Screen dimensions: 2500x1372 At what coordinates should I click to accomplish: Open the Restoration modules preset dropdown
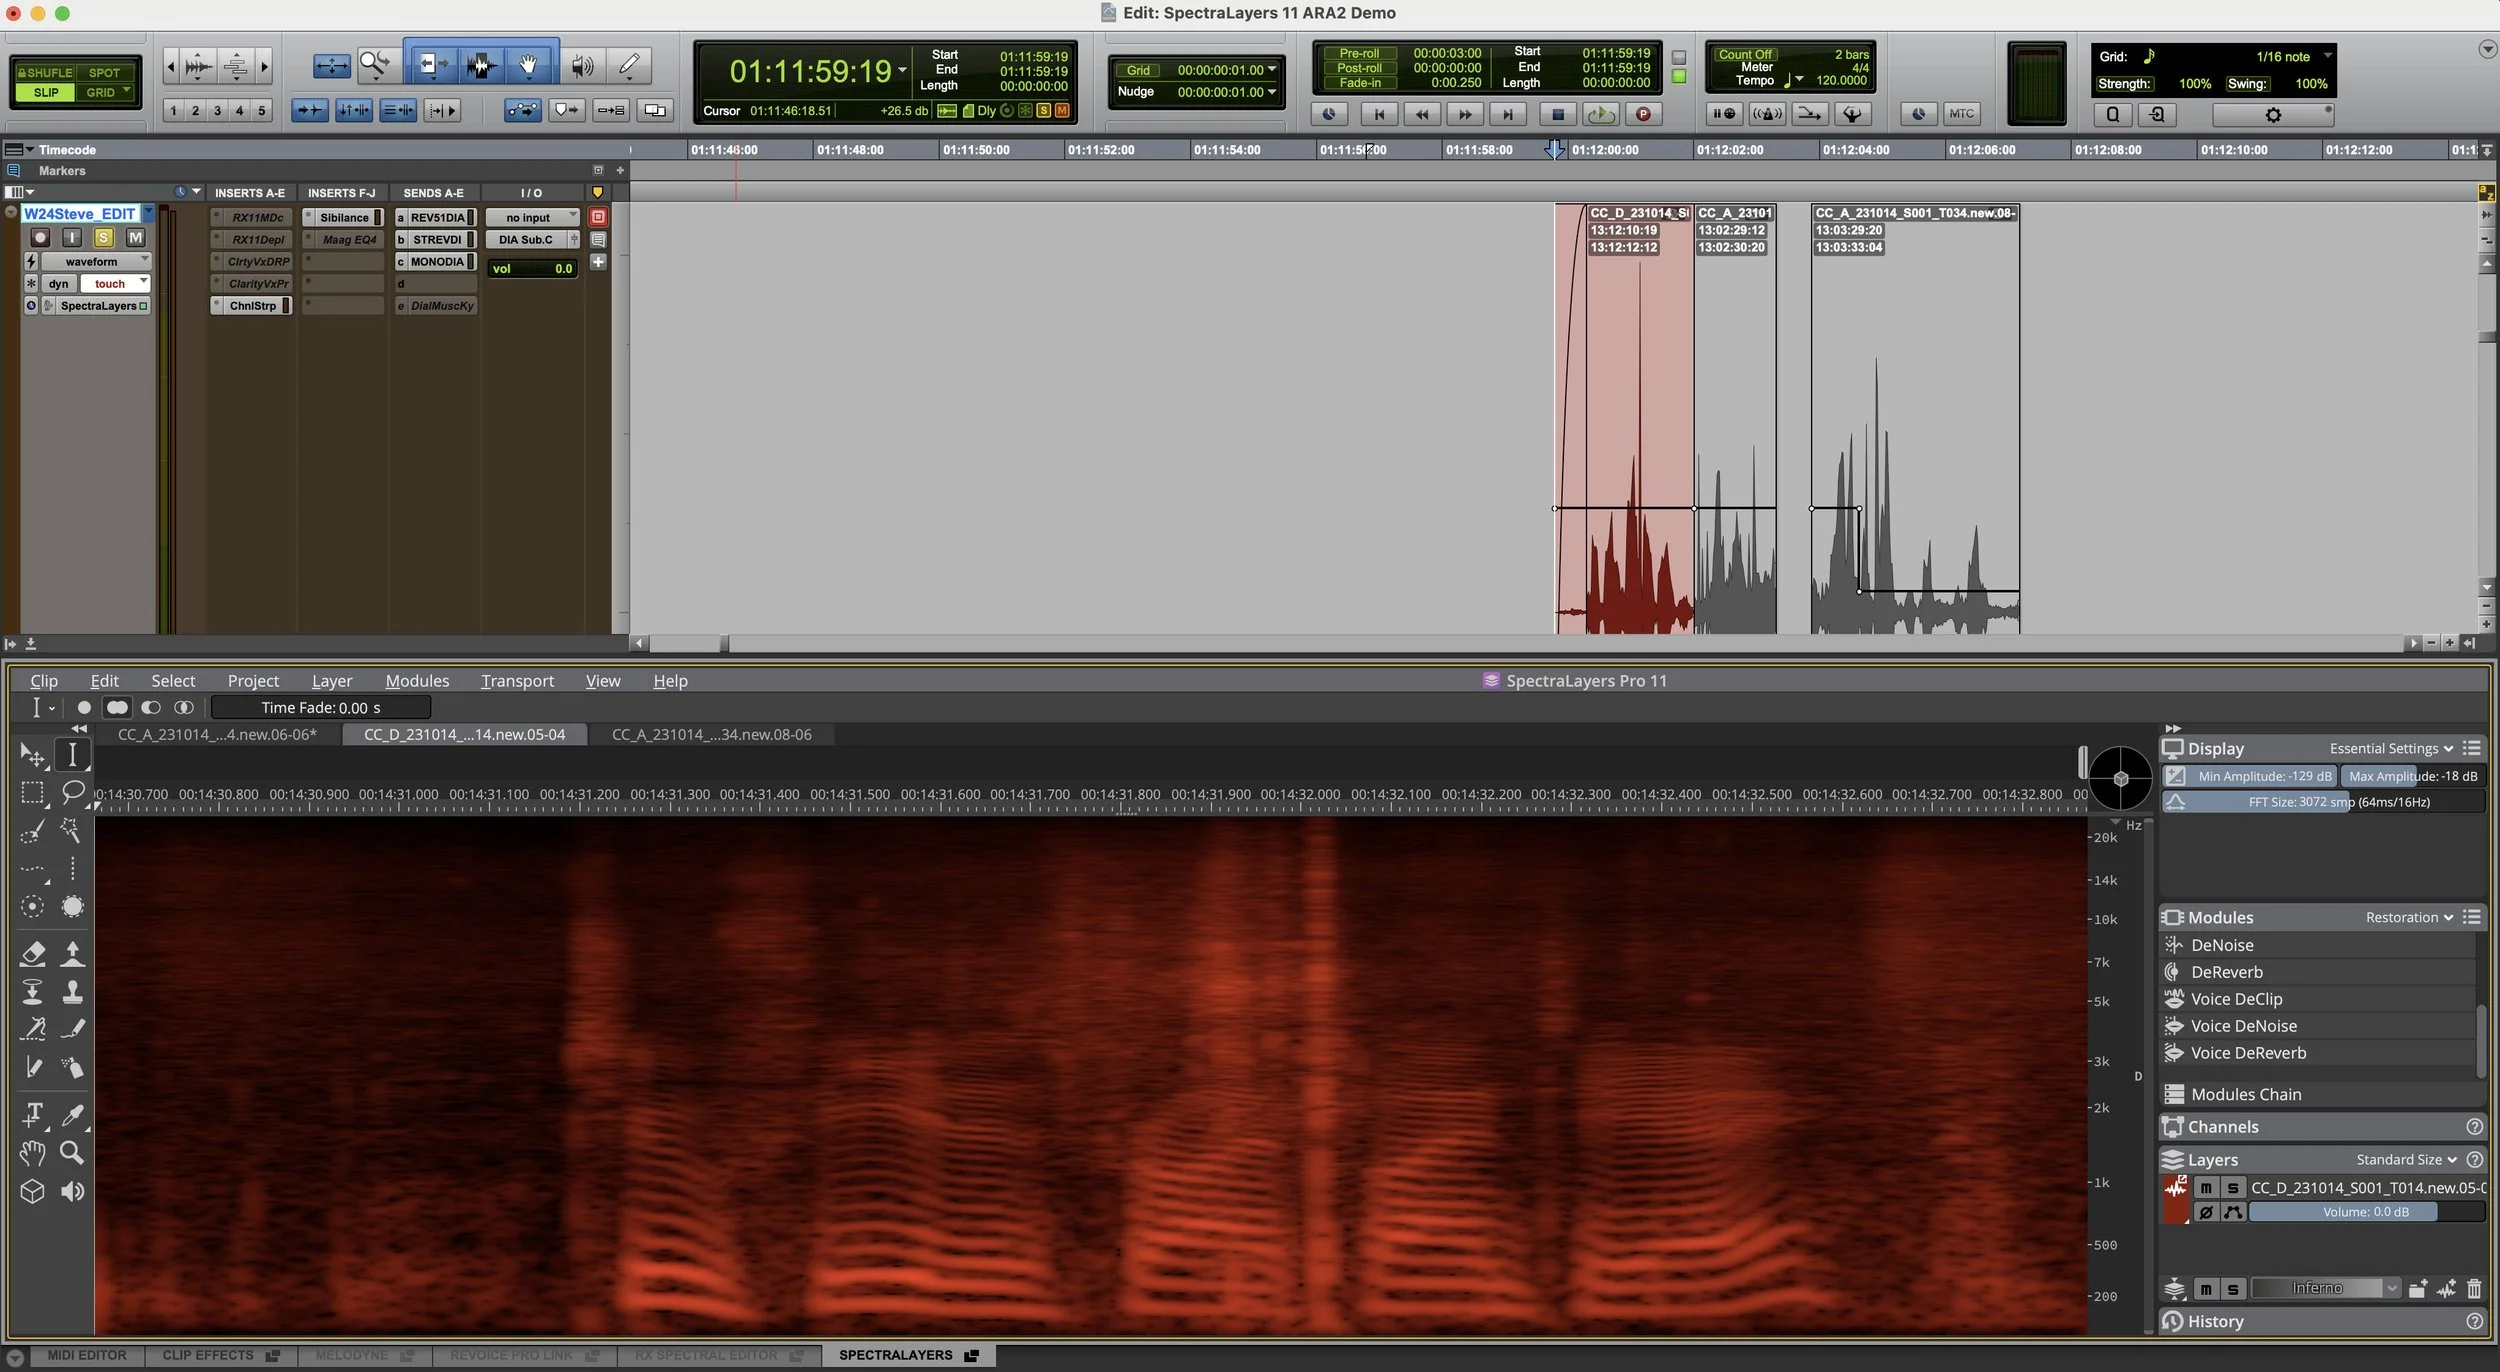click(x=2408, y=917)
